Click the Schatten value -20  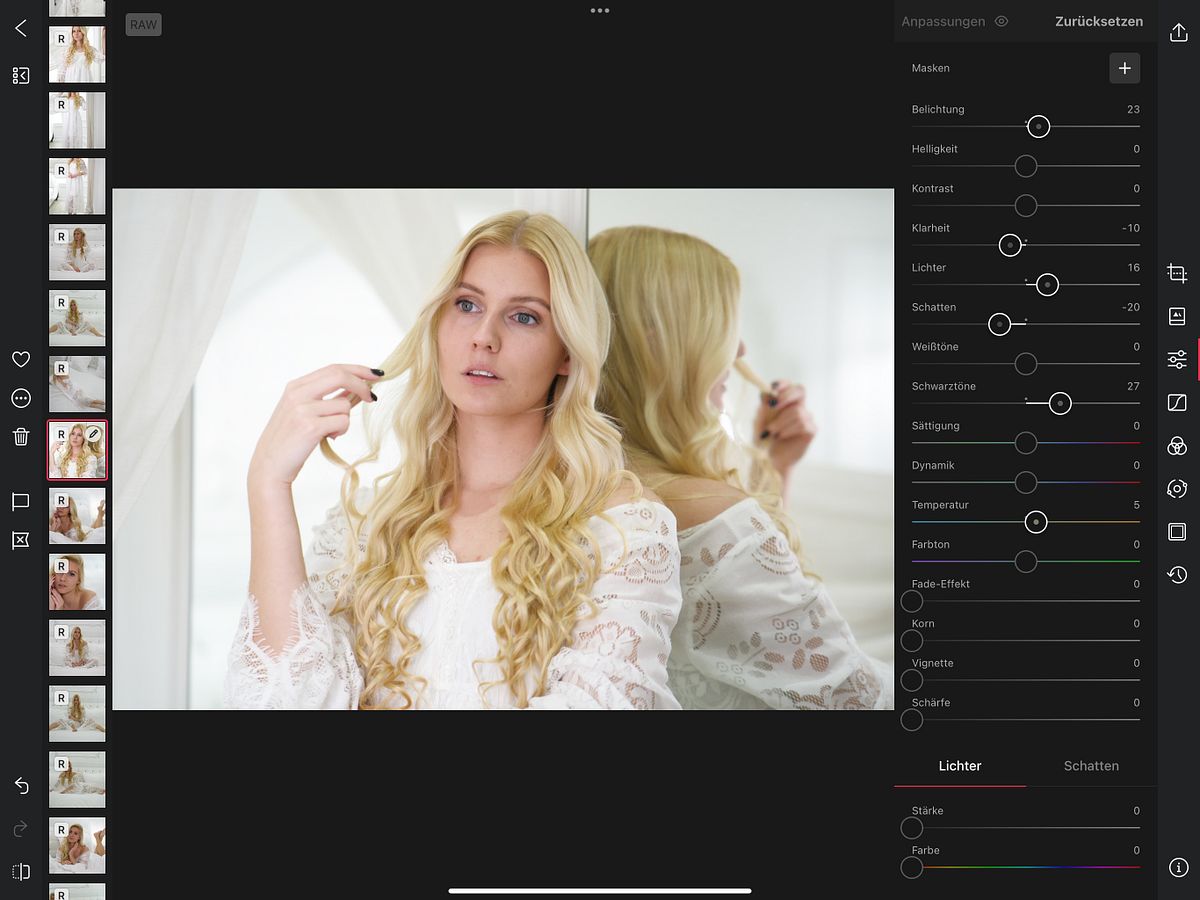1130,307
